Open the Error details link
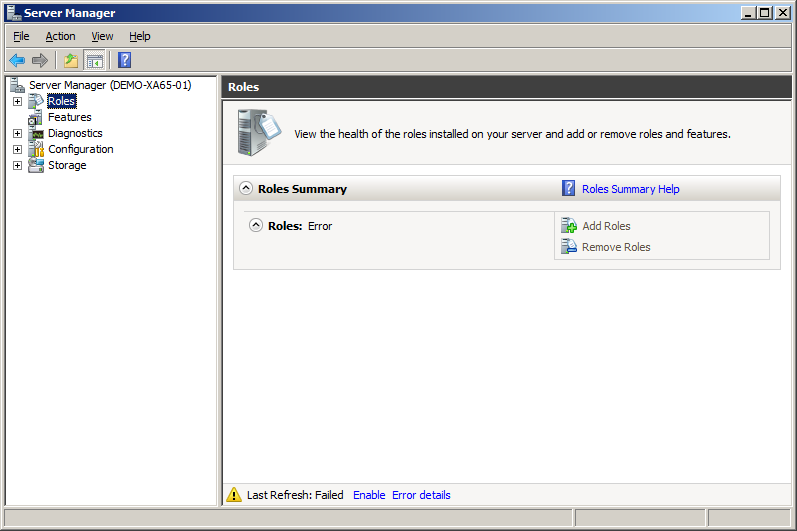 (x=421, y=495)
